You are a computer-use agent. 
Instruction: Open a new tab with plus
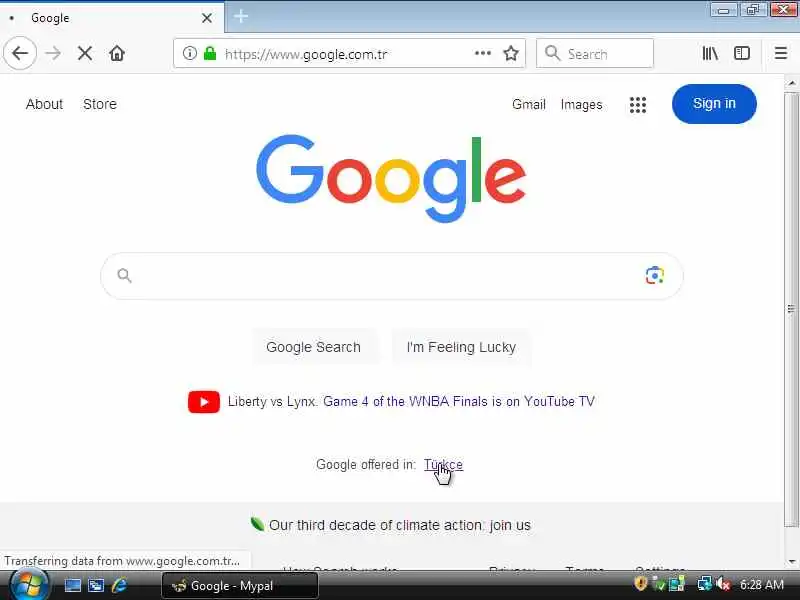point(241,17)
